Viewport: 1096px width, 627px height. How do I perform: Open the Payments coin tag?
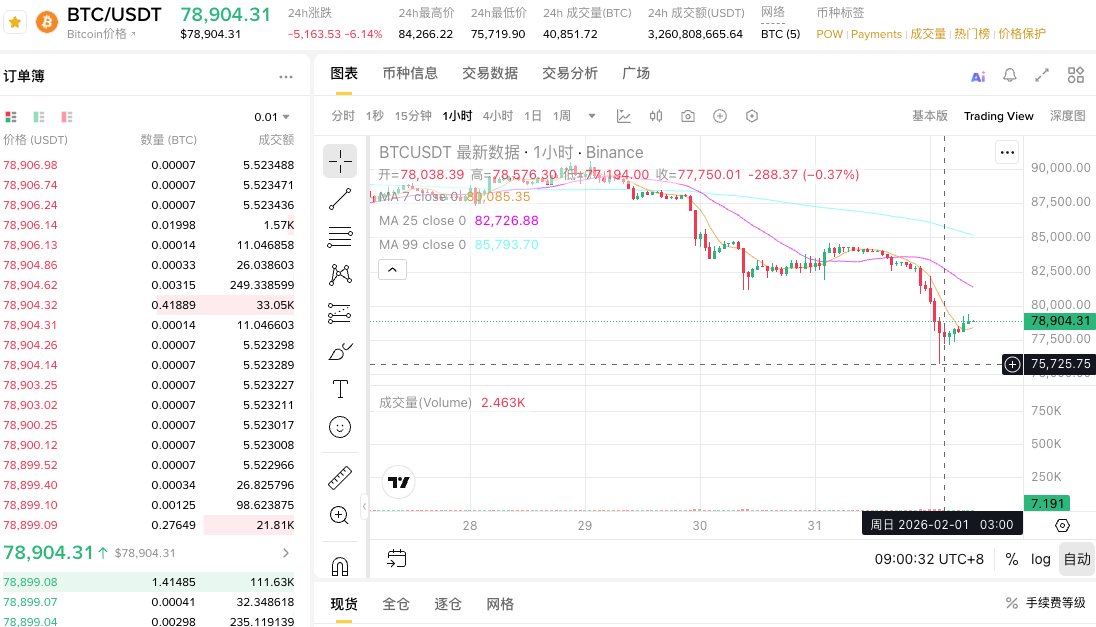tap(876, 34)
